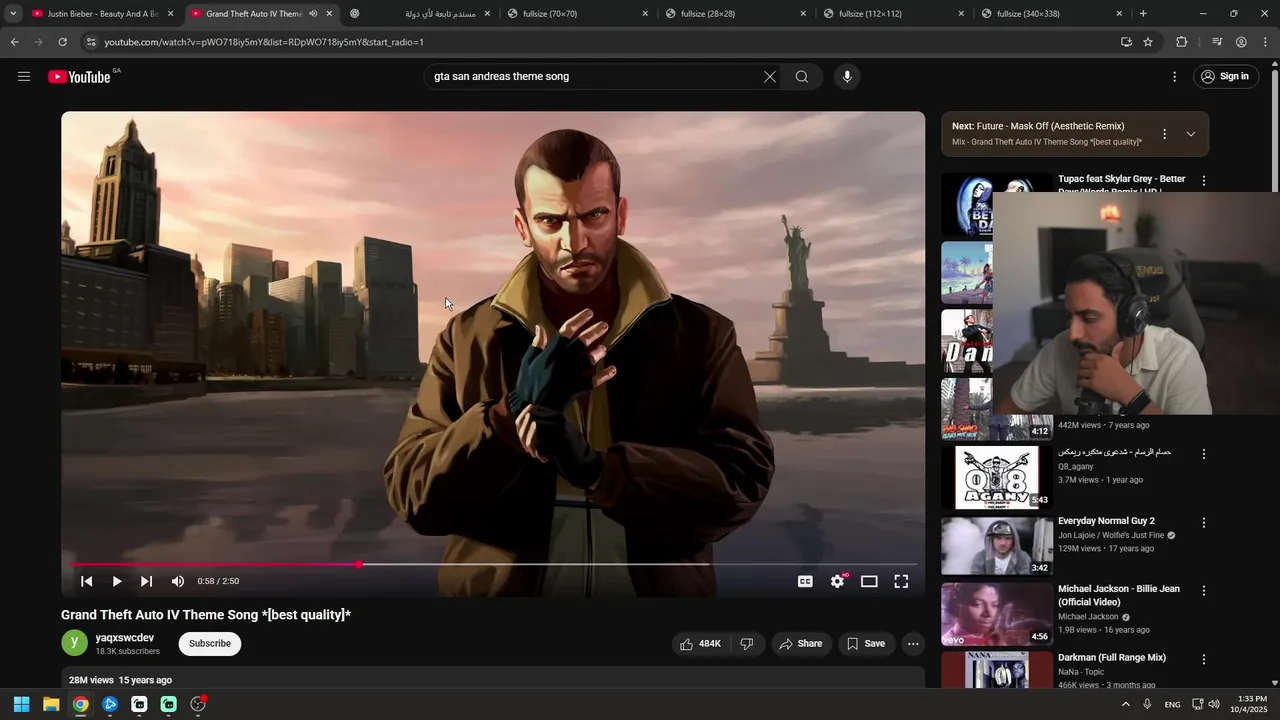Screen dimensions: 1280x720
Task: Open options menu for Tupac Better Days video
Action: (1204, 181)
